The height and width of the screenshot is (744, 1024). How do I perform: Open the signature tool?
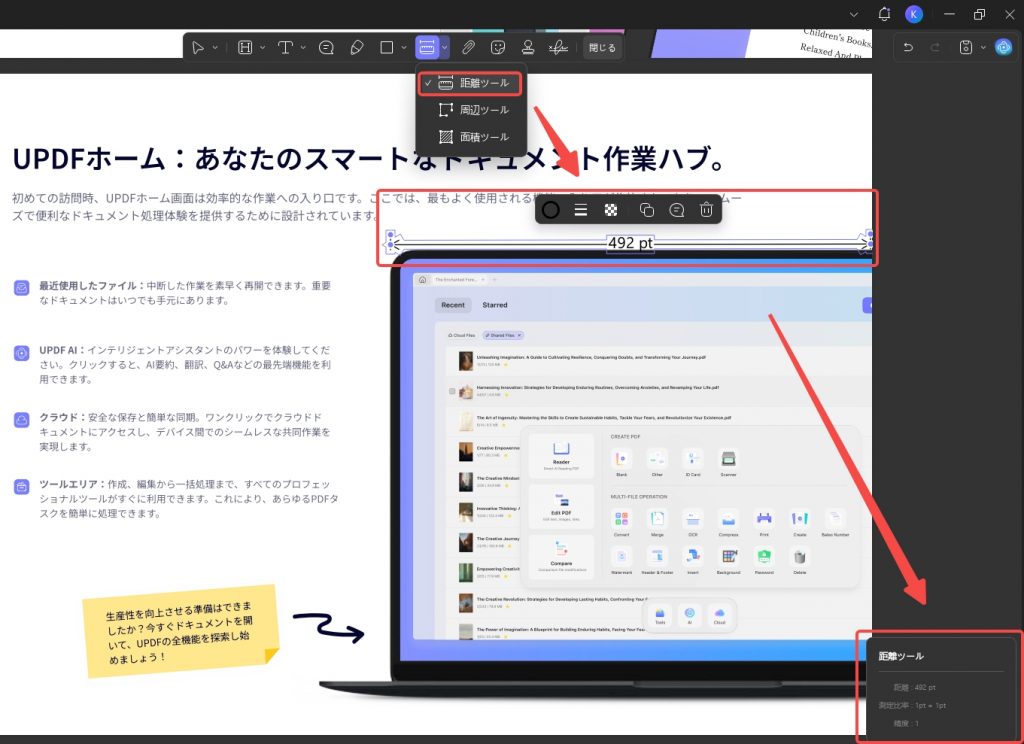pyautogui.click(x=558, y=47)
